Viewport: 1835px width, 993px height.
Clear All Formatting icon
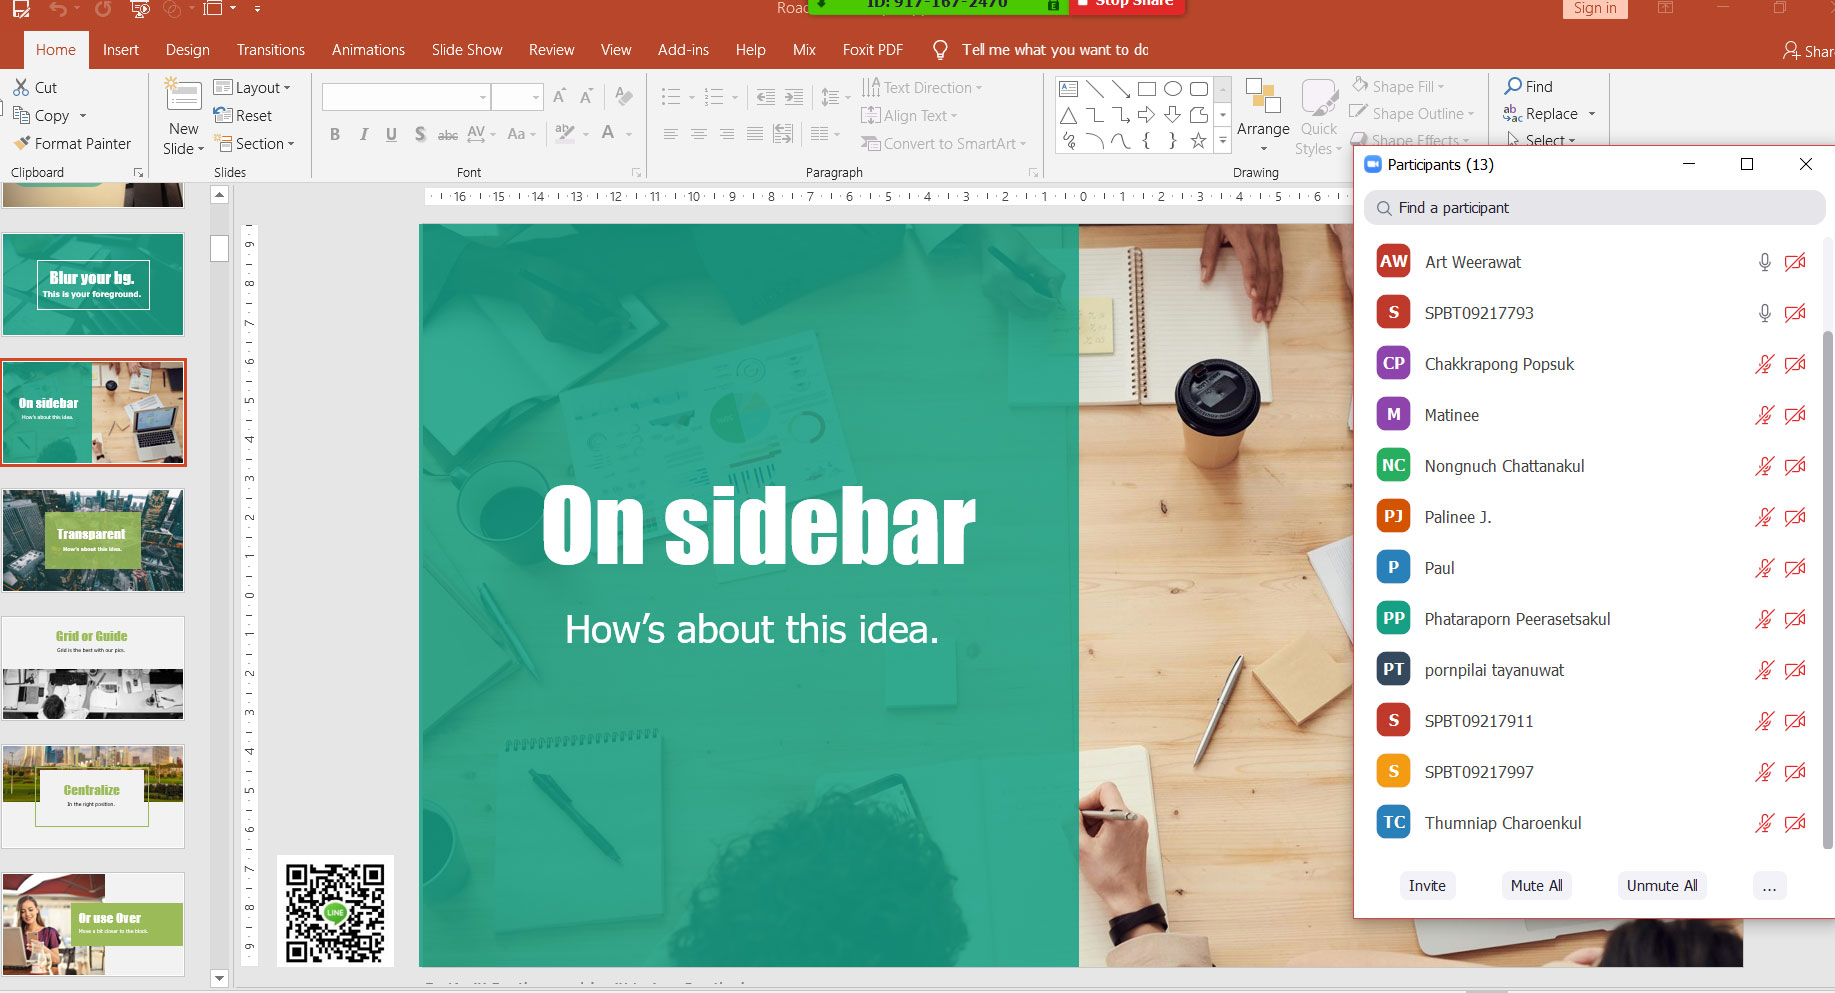pos(624,96)
